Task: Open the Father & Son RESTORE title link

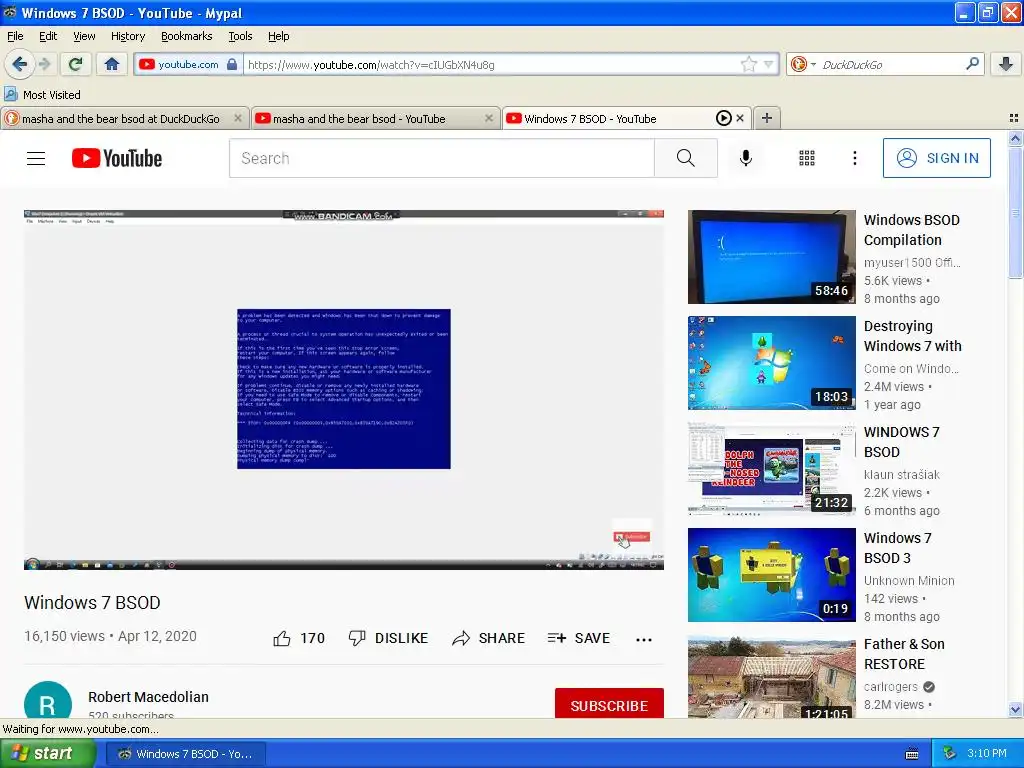Action: (x=904, y=654)
